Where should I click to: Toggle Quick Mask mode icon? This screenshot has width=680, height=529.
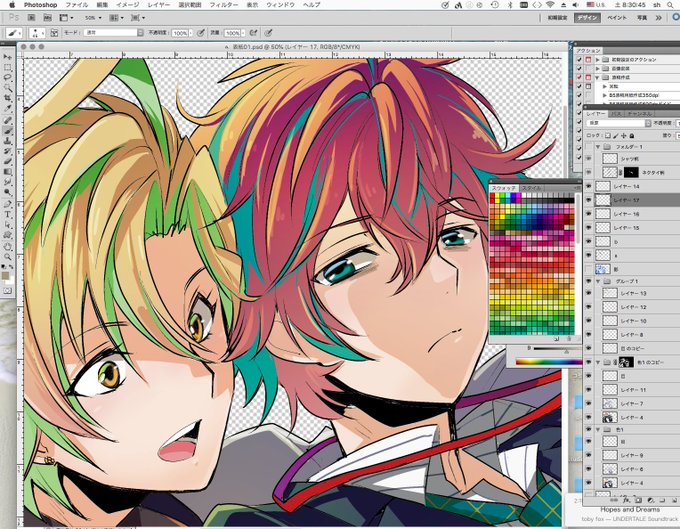coord(7,291)
